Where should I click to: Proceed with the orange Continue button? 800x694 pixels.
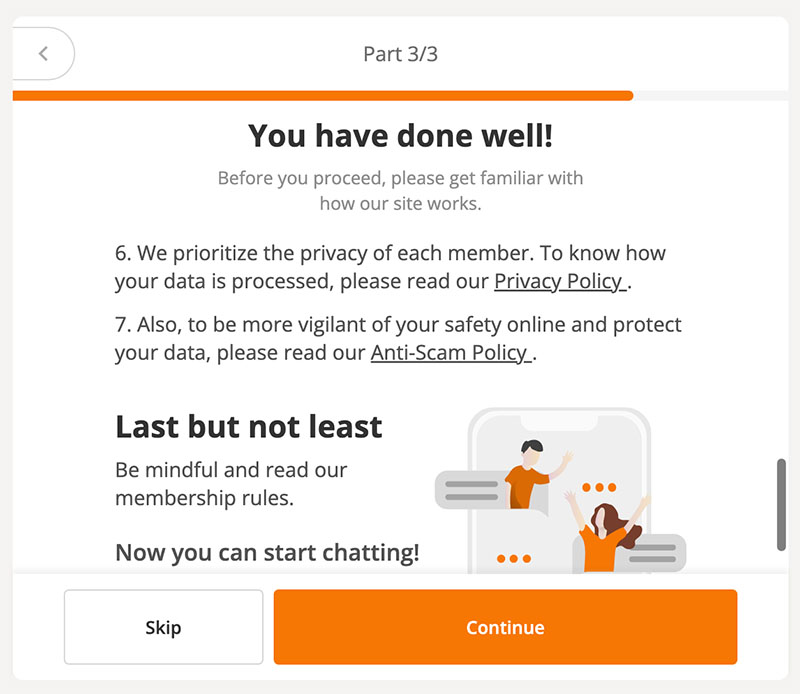click(505, 627)
